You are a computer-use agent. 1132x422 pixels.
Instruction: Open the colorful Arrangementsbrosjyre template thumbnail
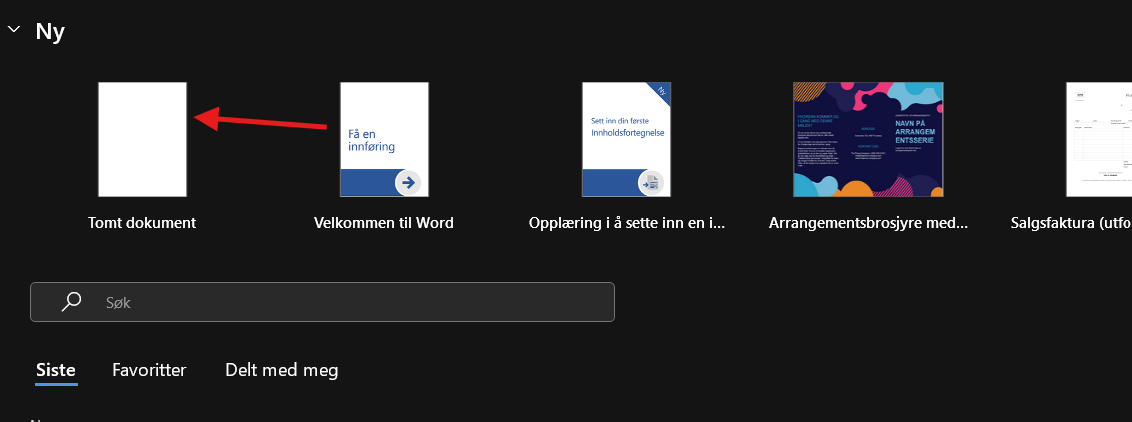coord(868,139)
